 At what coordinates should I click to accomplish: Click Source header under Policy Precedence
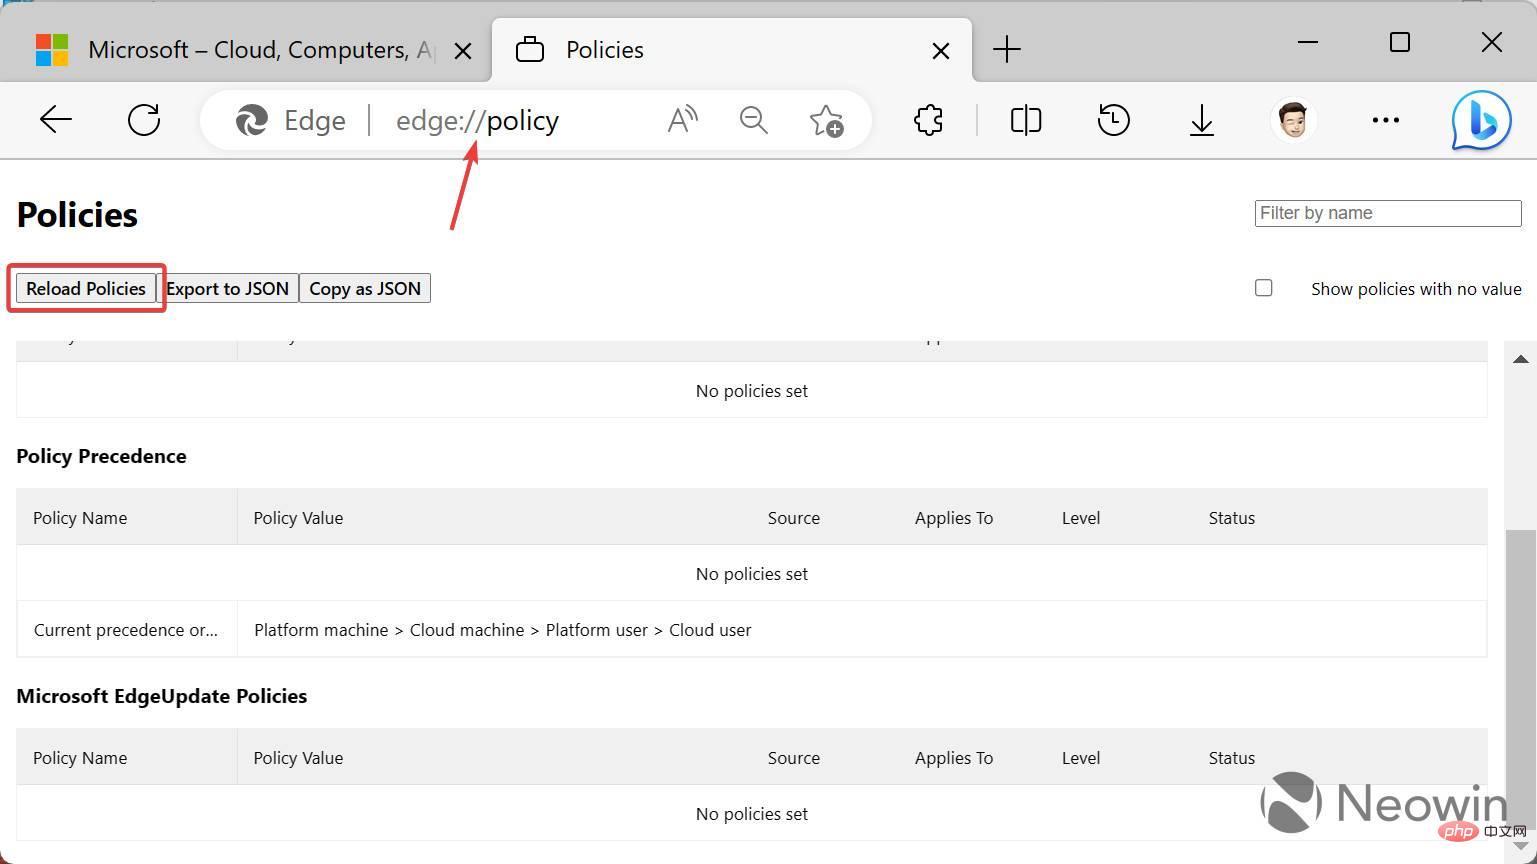click(x=794, y=518)
